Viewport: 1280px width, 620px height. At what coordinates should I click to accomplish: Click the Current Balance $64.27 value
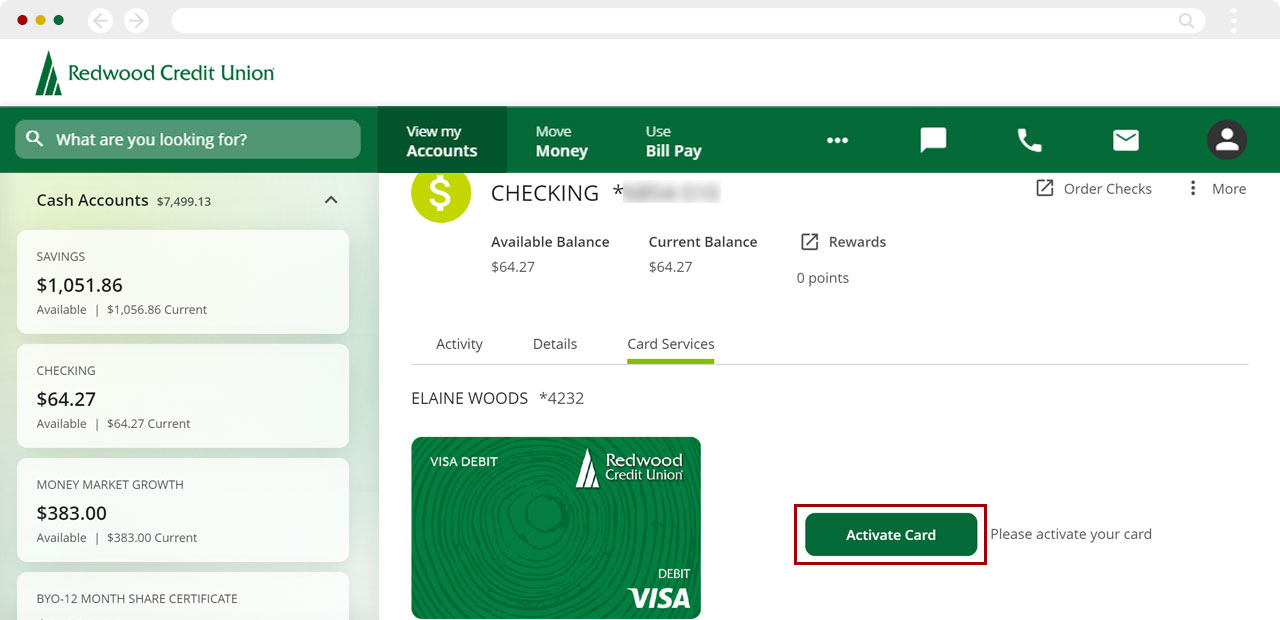[670, 267]
